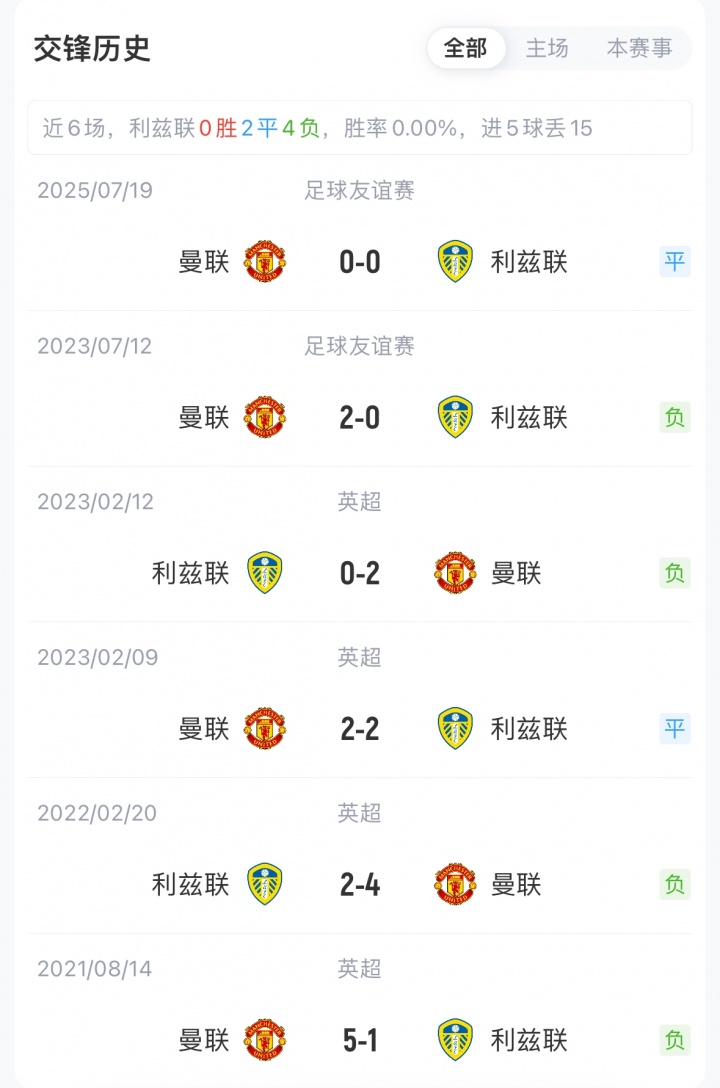The image size is (720, 1088).
Task: Click Leeds United crest in 2021/08/14 match
Action: 455,1041
